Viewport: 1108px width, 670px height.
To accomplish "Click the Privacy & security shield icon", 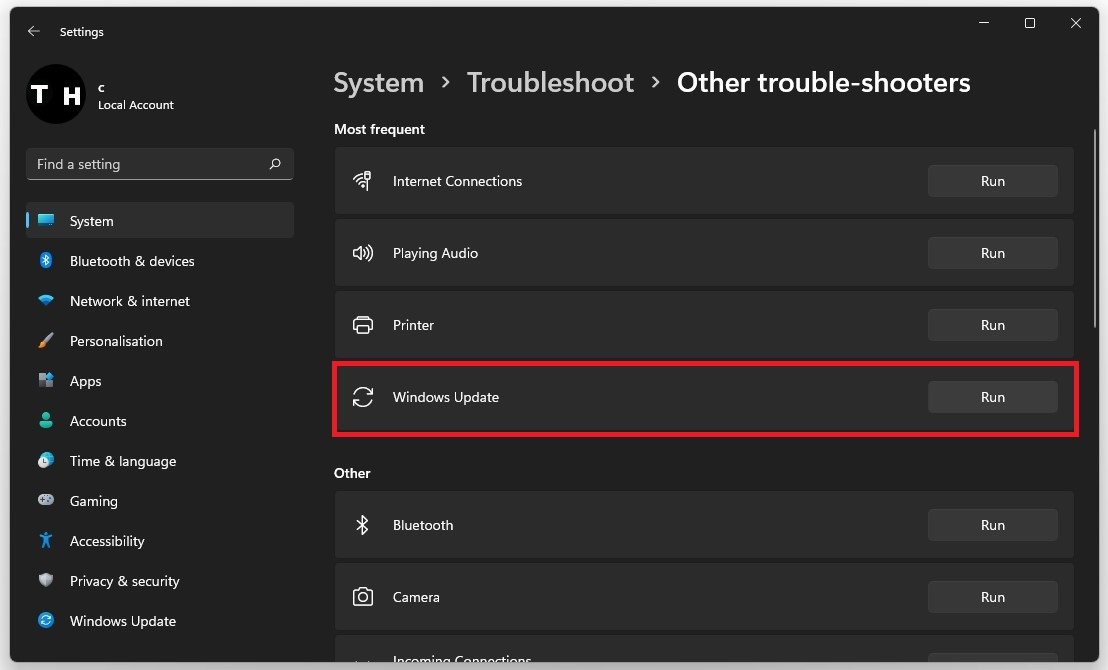I will point(46,580).
